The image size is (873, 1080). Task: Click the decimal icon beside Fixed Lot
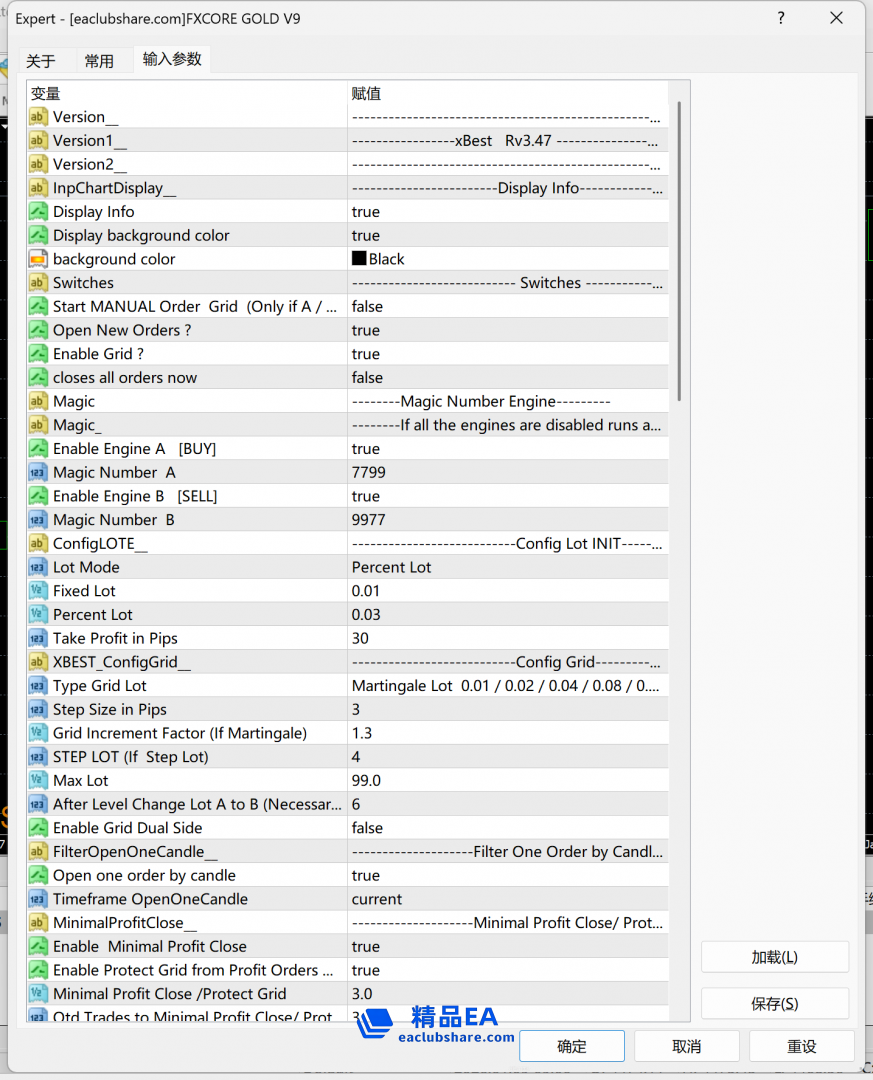tap(38, 591)
